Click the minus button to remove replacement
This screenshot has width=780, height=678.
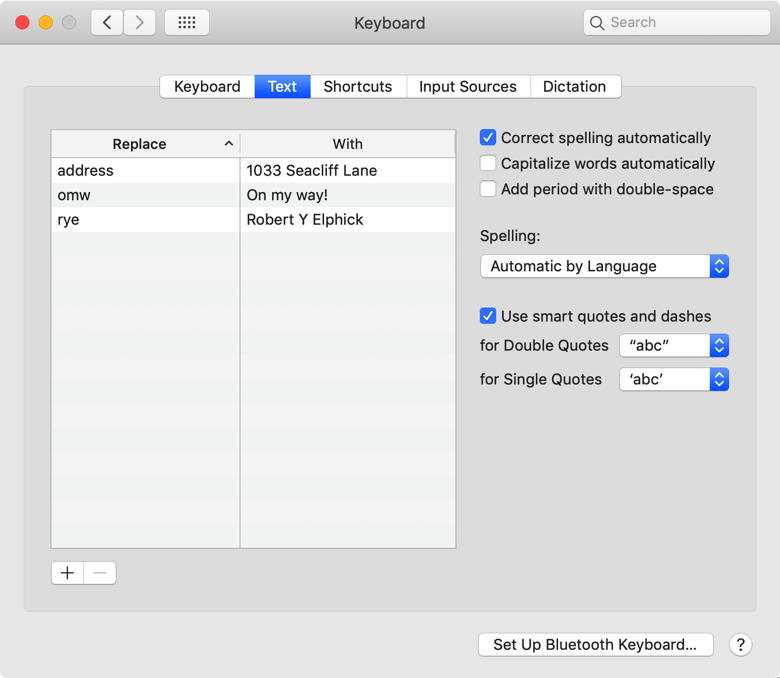tap(100, 573)
